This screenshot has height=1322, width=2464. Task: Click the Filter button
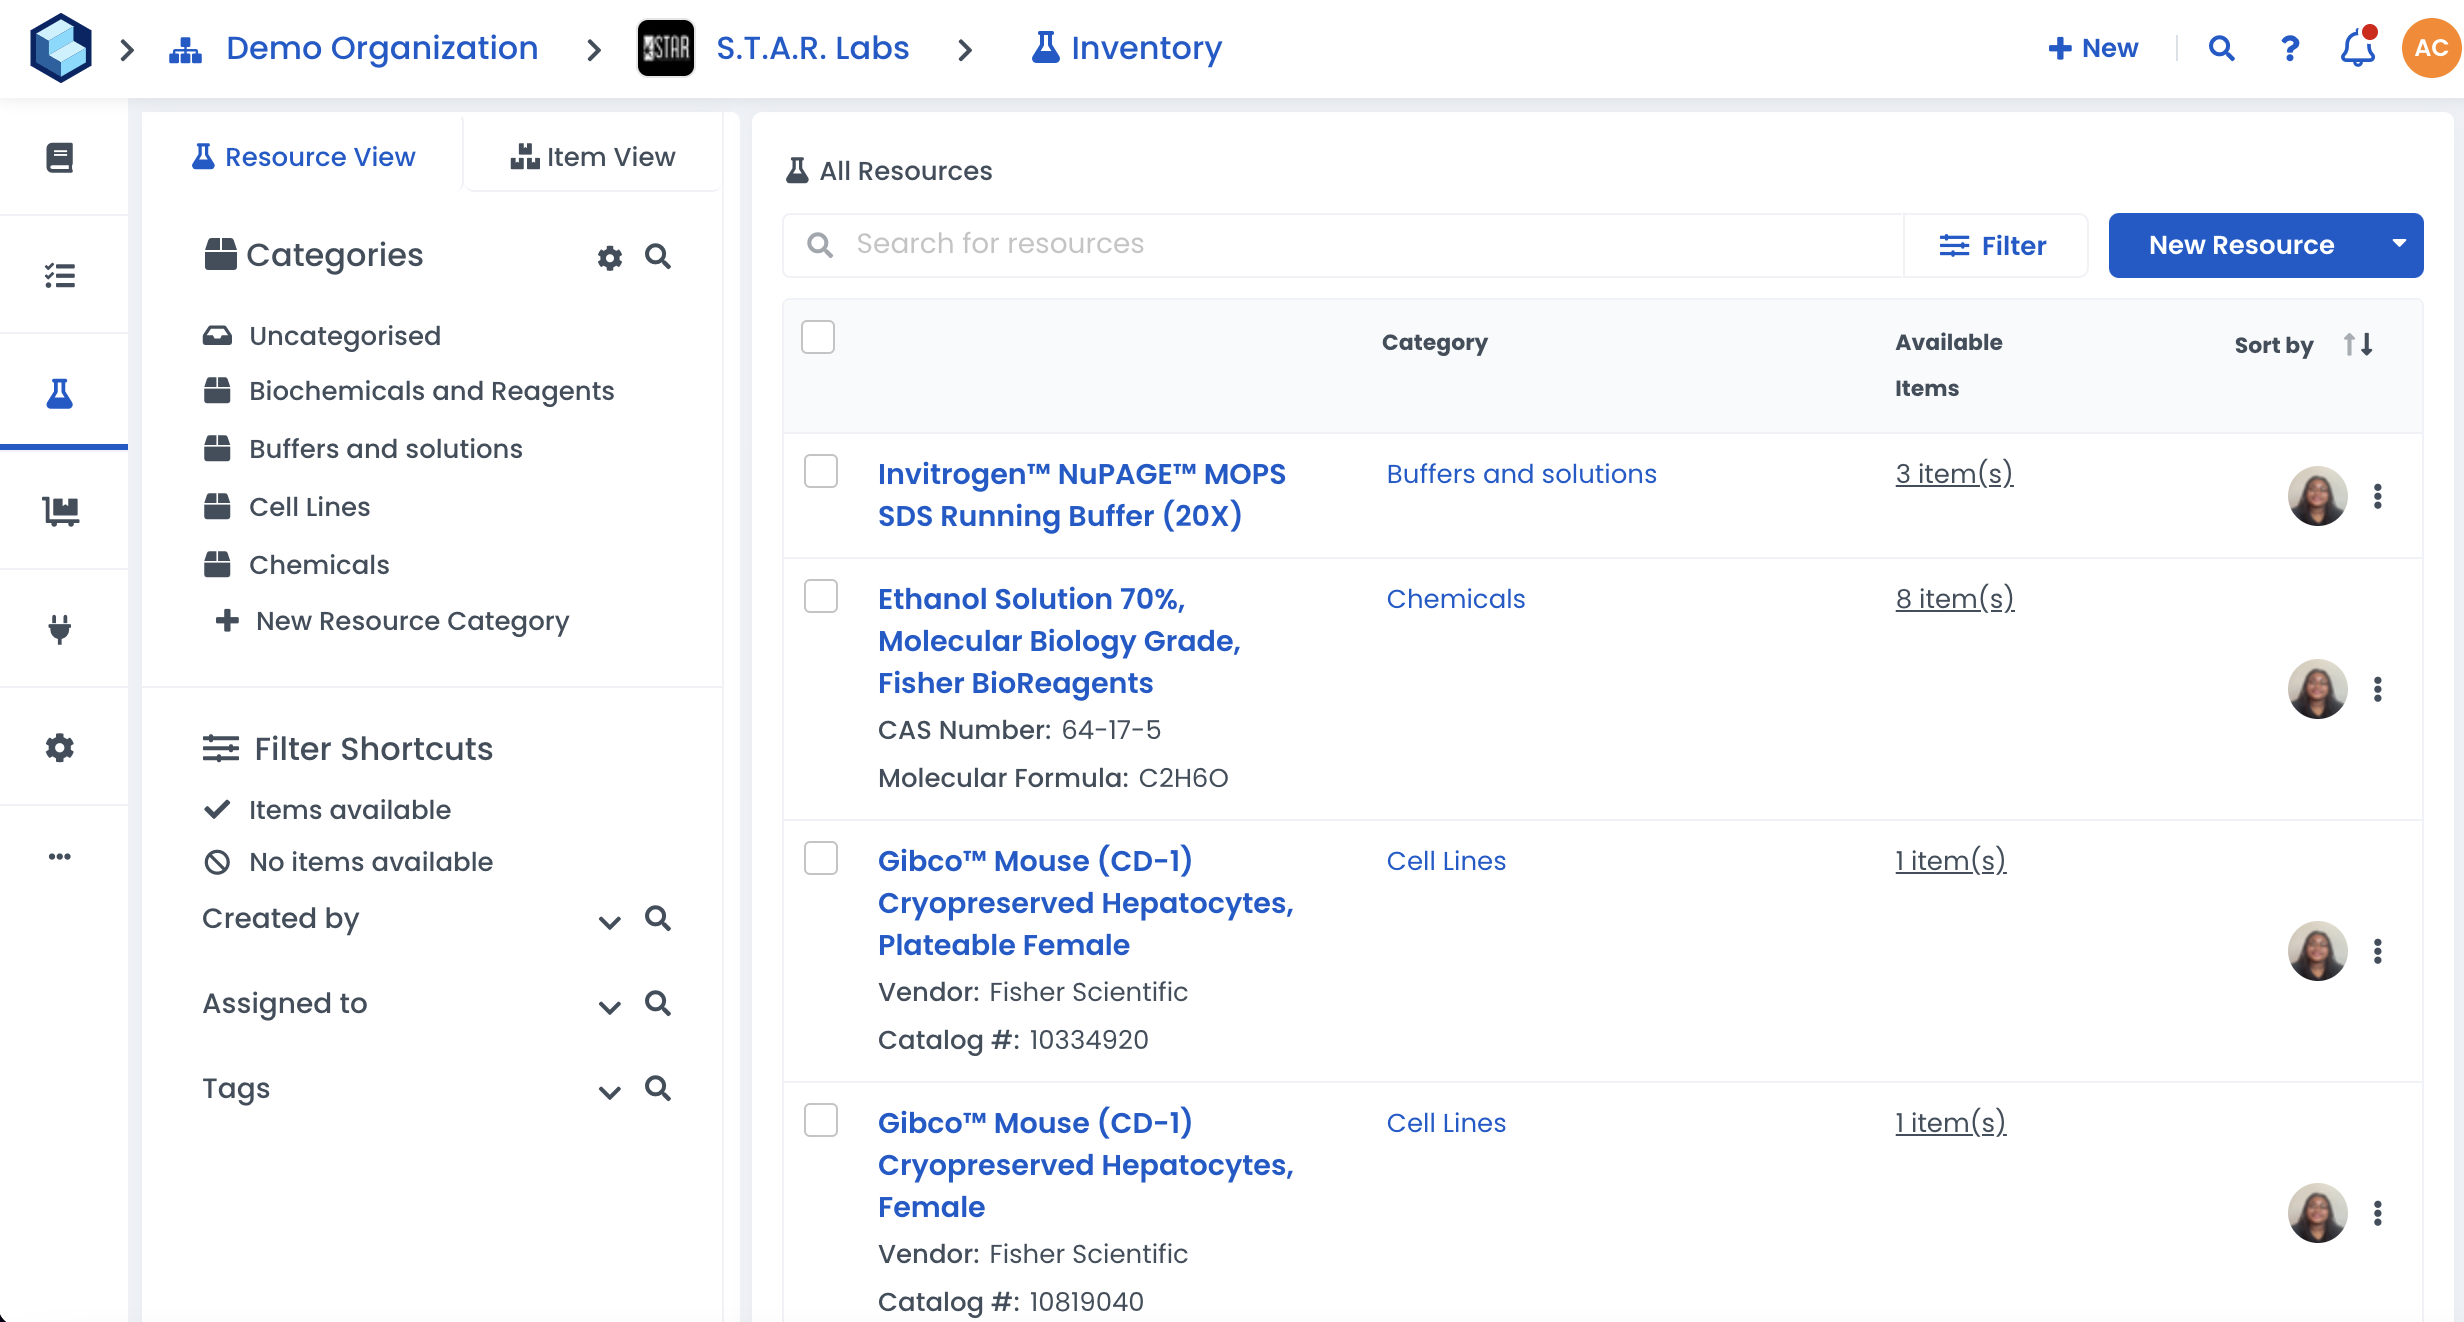1993,246
